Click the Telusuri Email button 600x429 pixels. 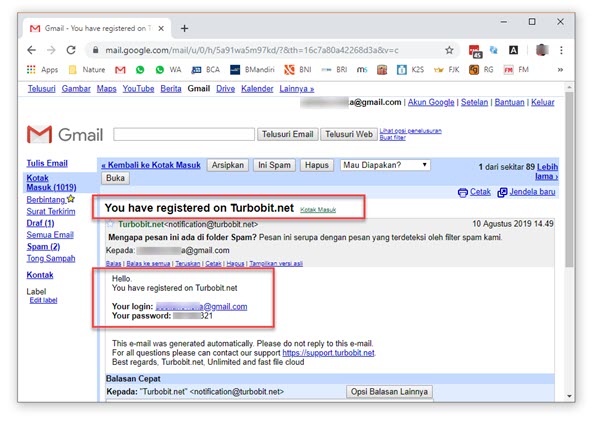coord(287,134)
